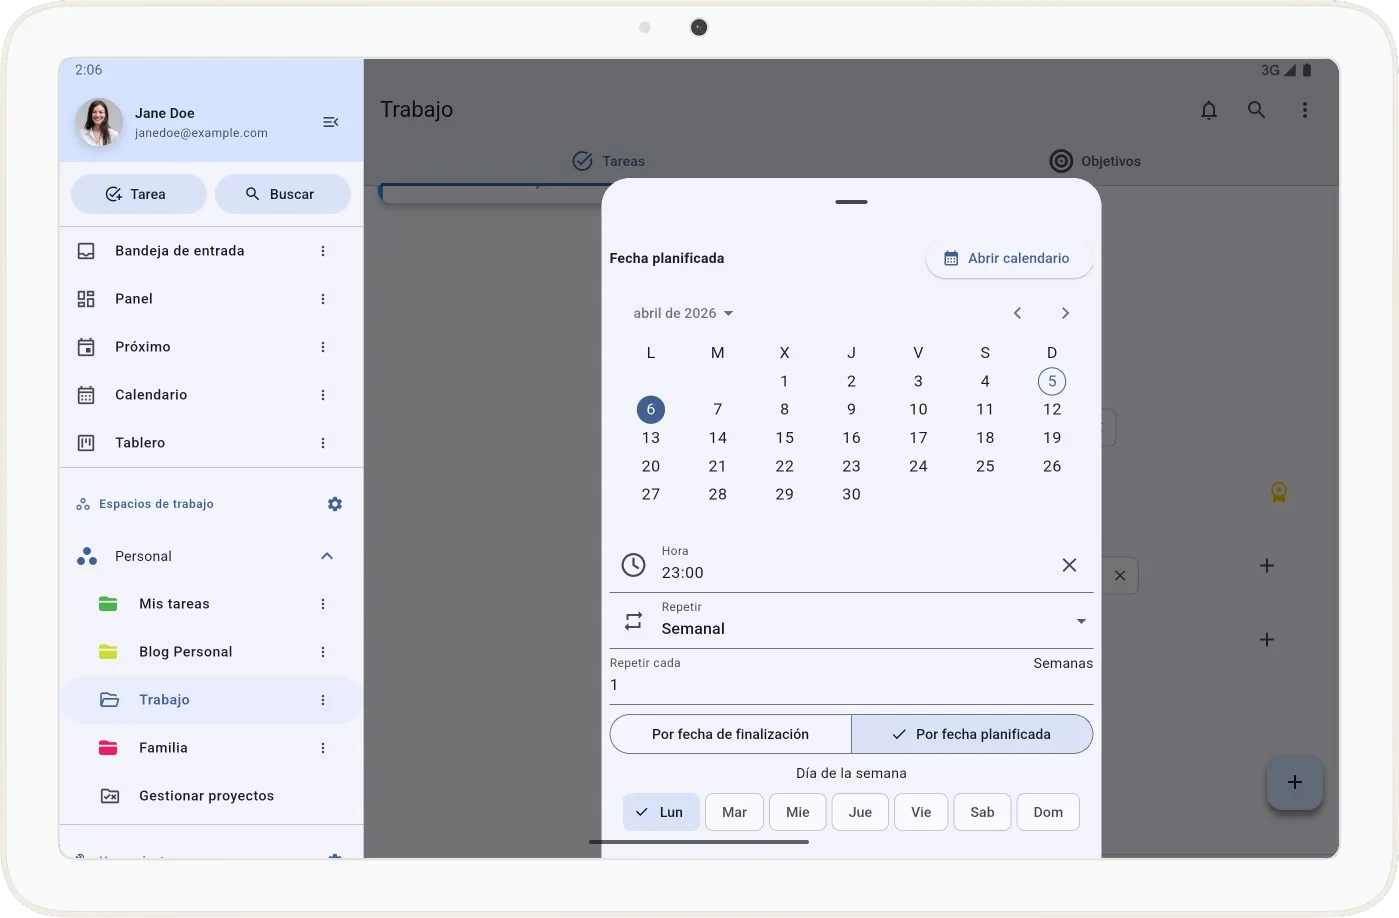
Task: Clear the Hora time value
Action: click(x=1069, y=565)
